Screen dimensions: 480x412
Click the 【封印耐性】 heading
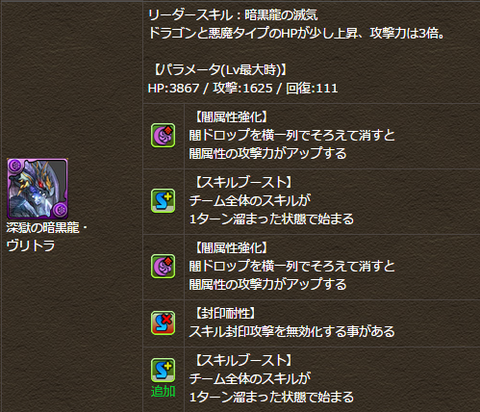(224, 313)
